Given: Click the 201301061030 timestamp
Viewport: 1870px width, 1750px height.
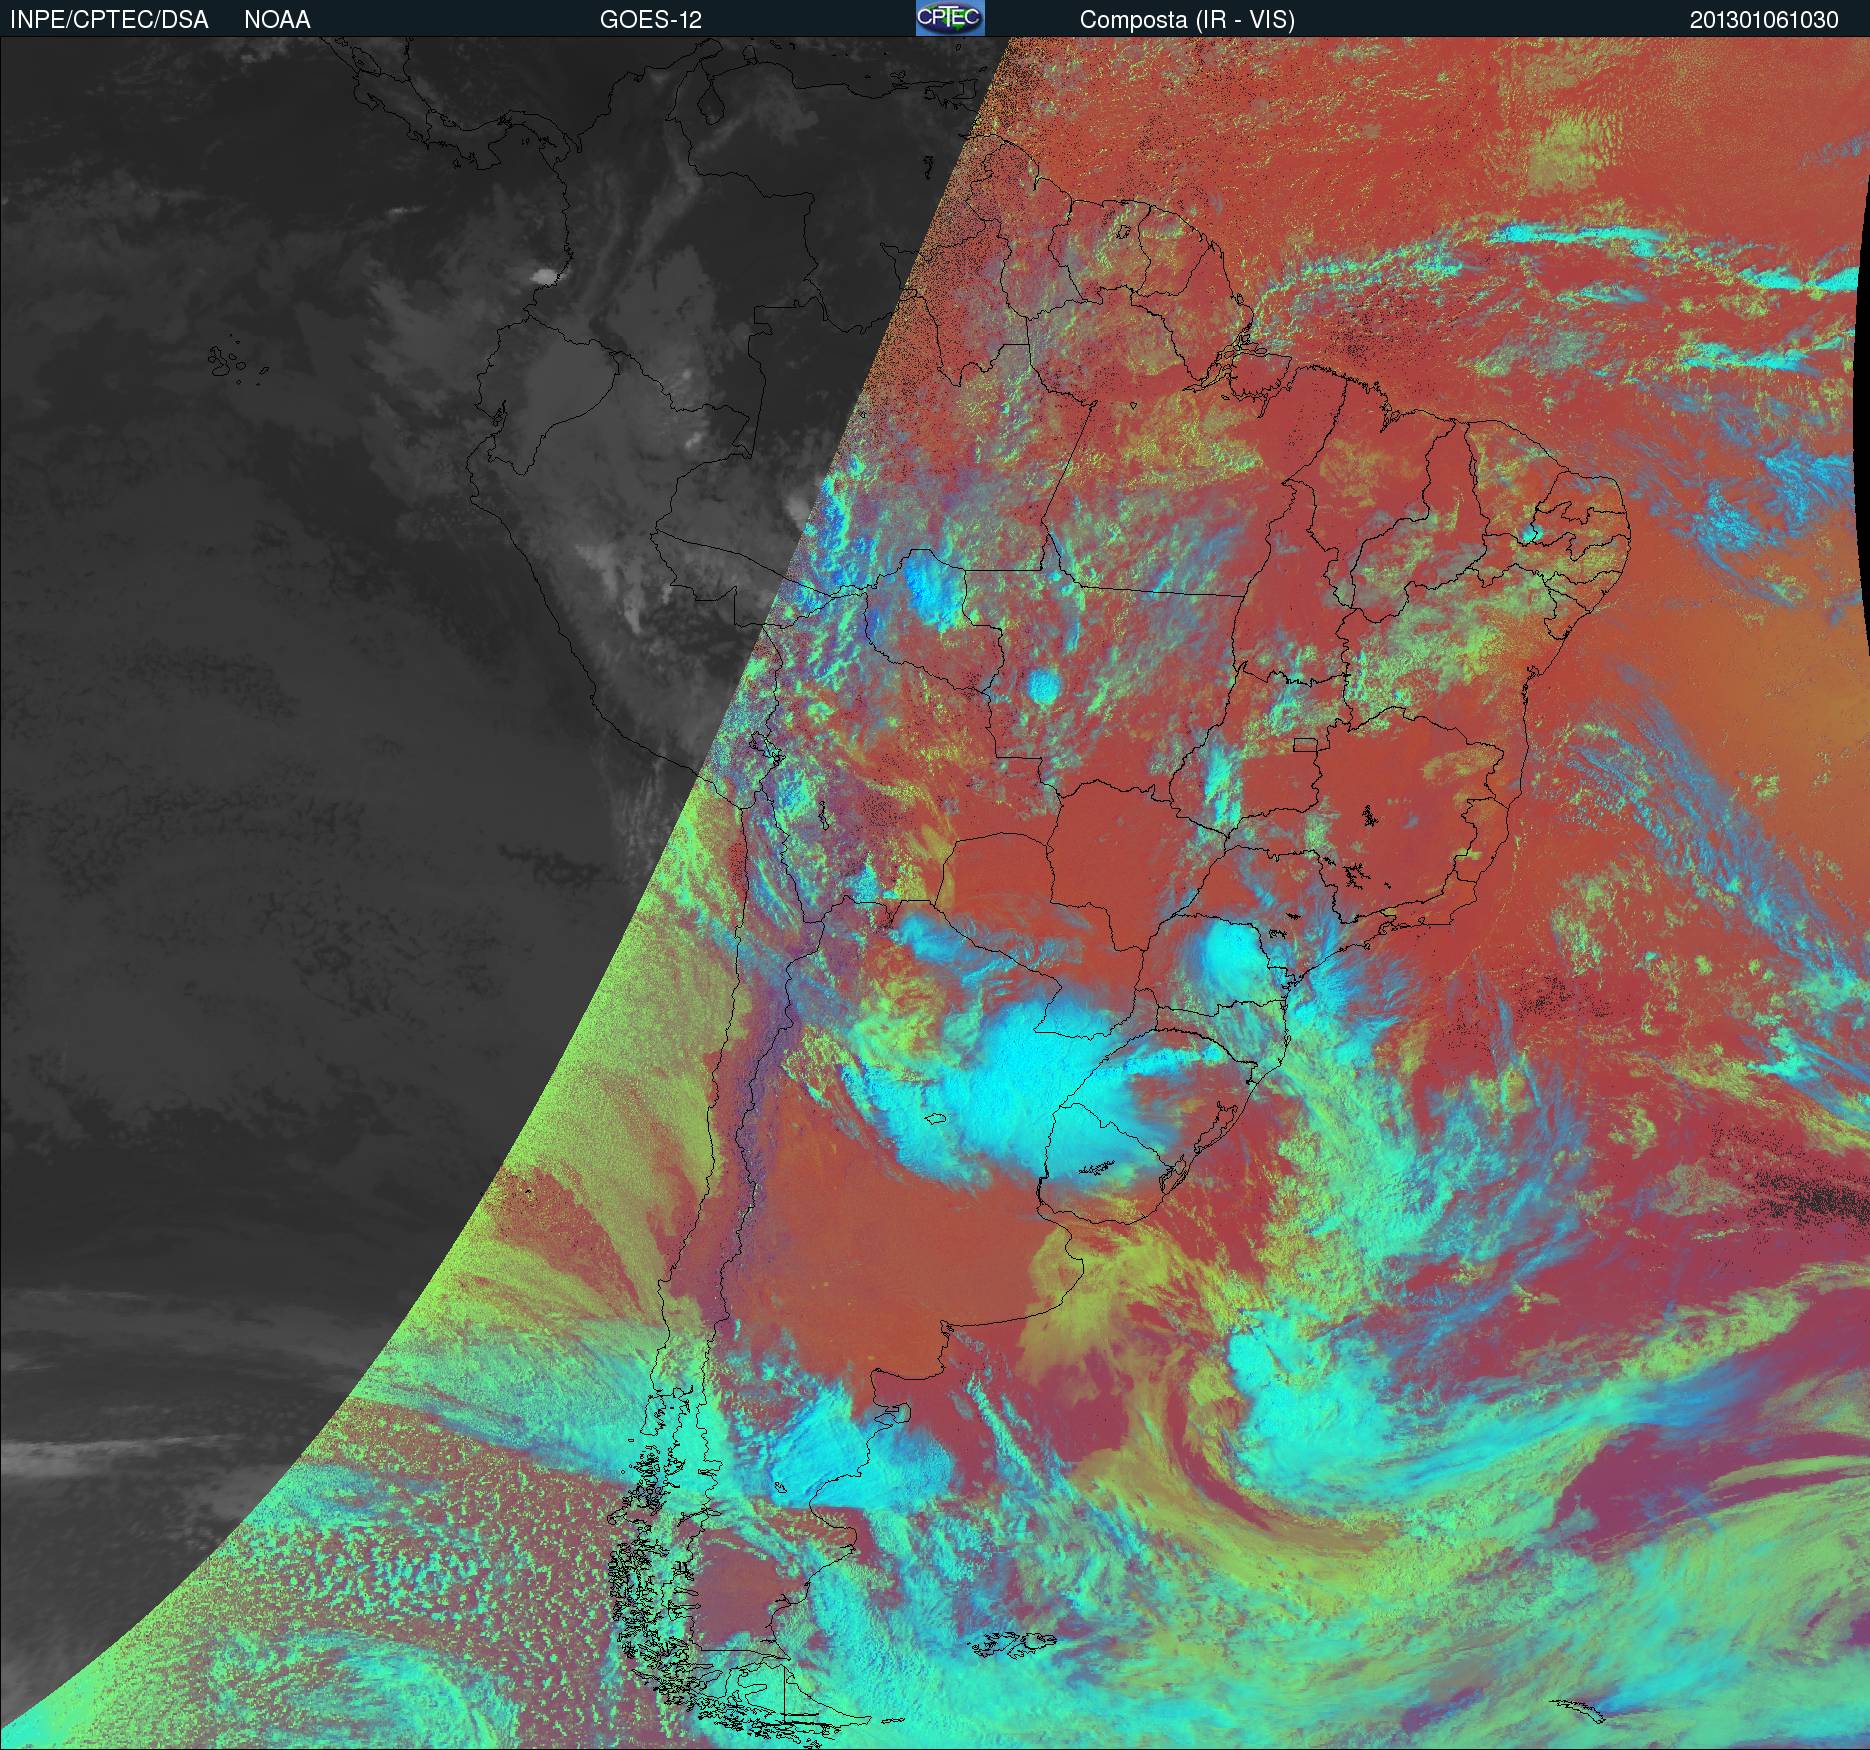Looking at the screenshot, I should (1764, 20).
